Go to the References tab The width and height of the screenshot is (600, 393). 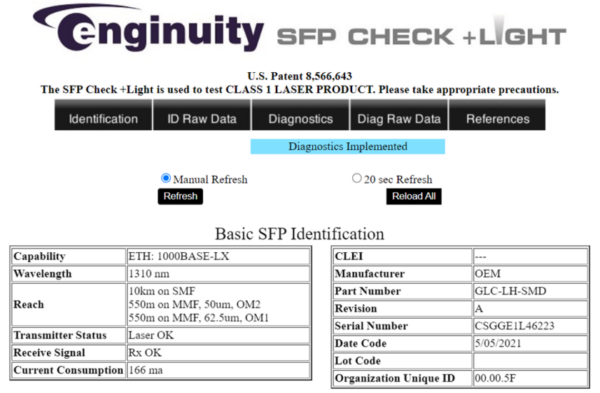click(497, 116)
